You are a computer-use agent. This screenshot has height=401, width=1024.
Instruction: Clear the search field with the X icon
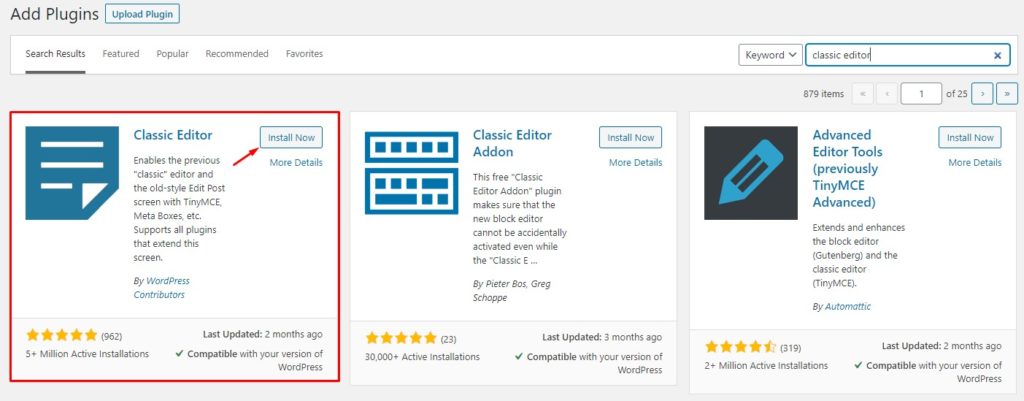997,56
